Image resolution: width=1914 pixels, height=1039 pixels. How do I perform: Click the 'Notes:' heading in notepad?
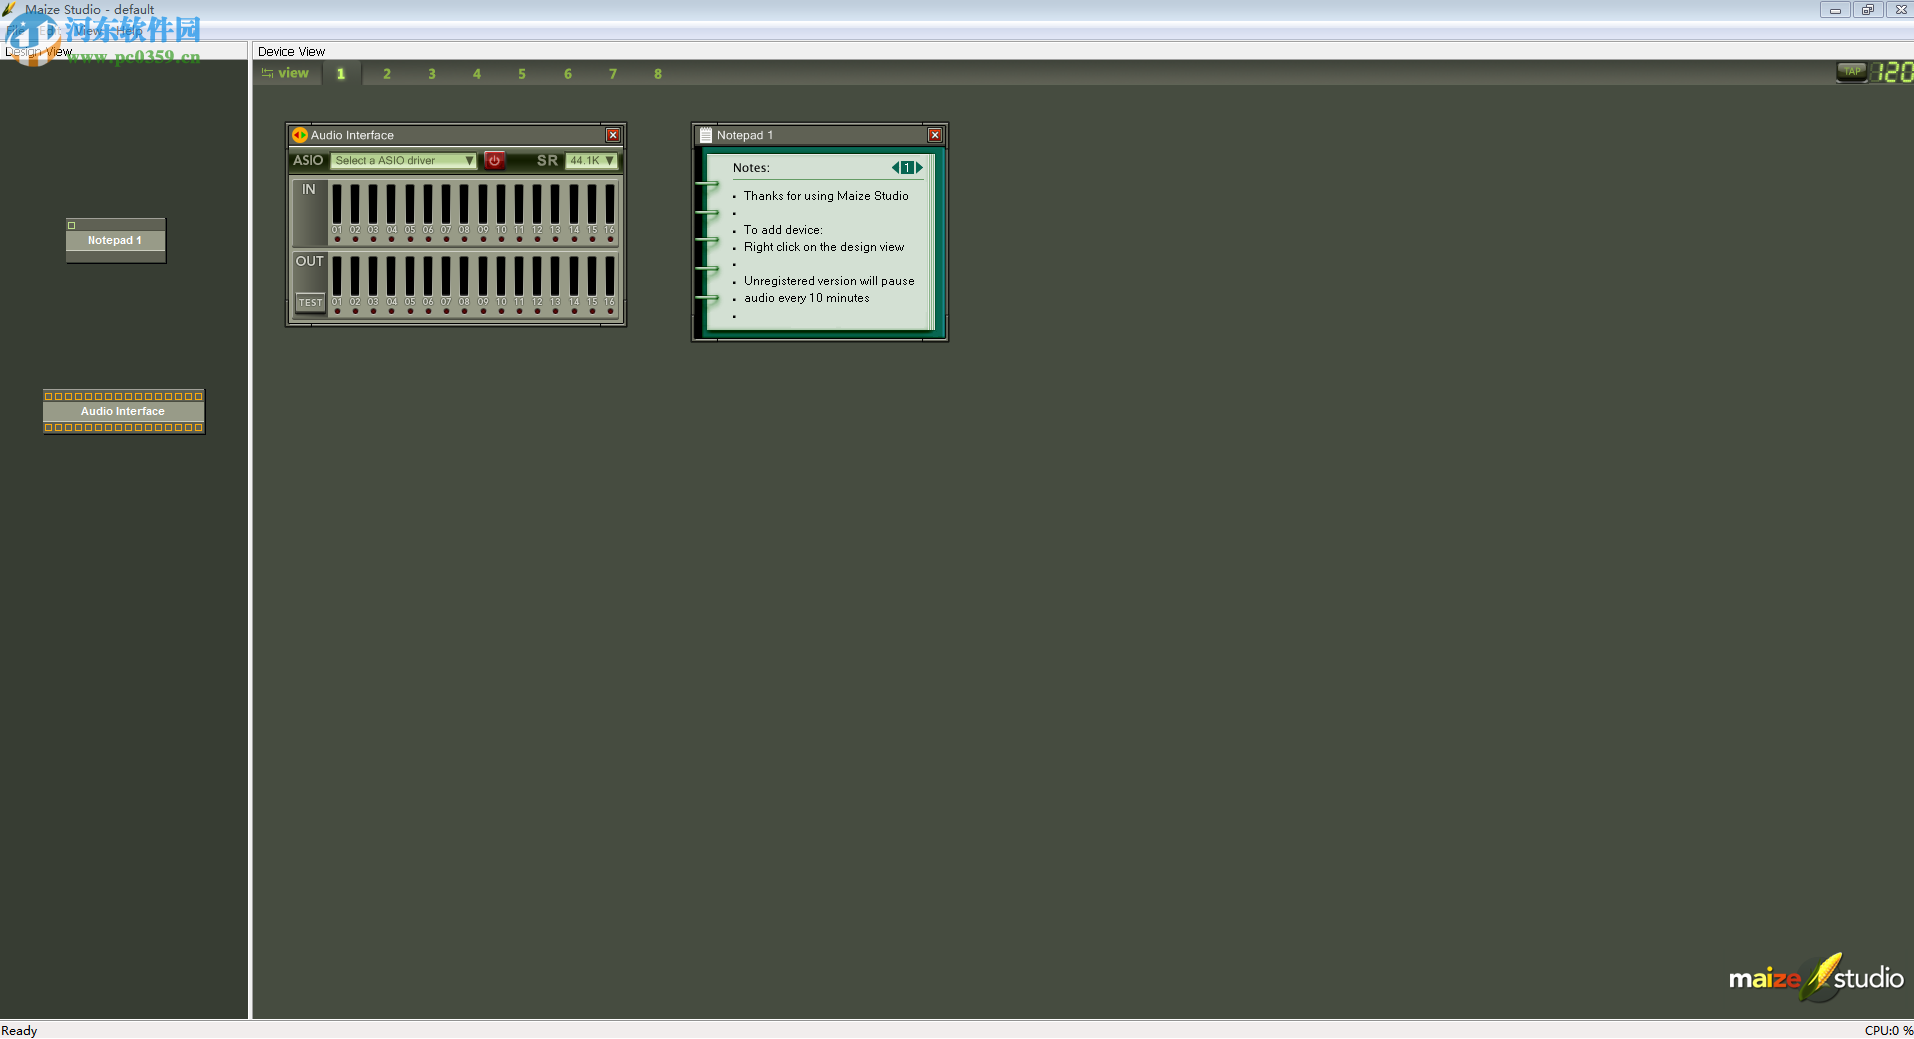pos(751,168)
